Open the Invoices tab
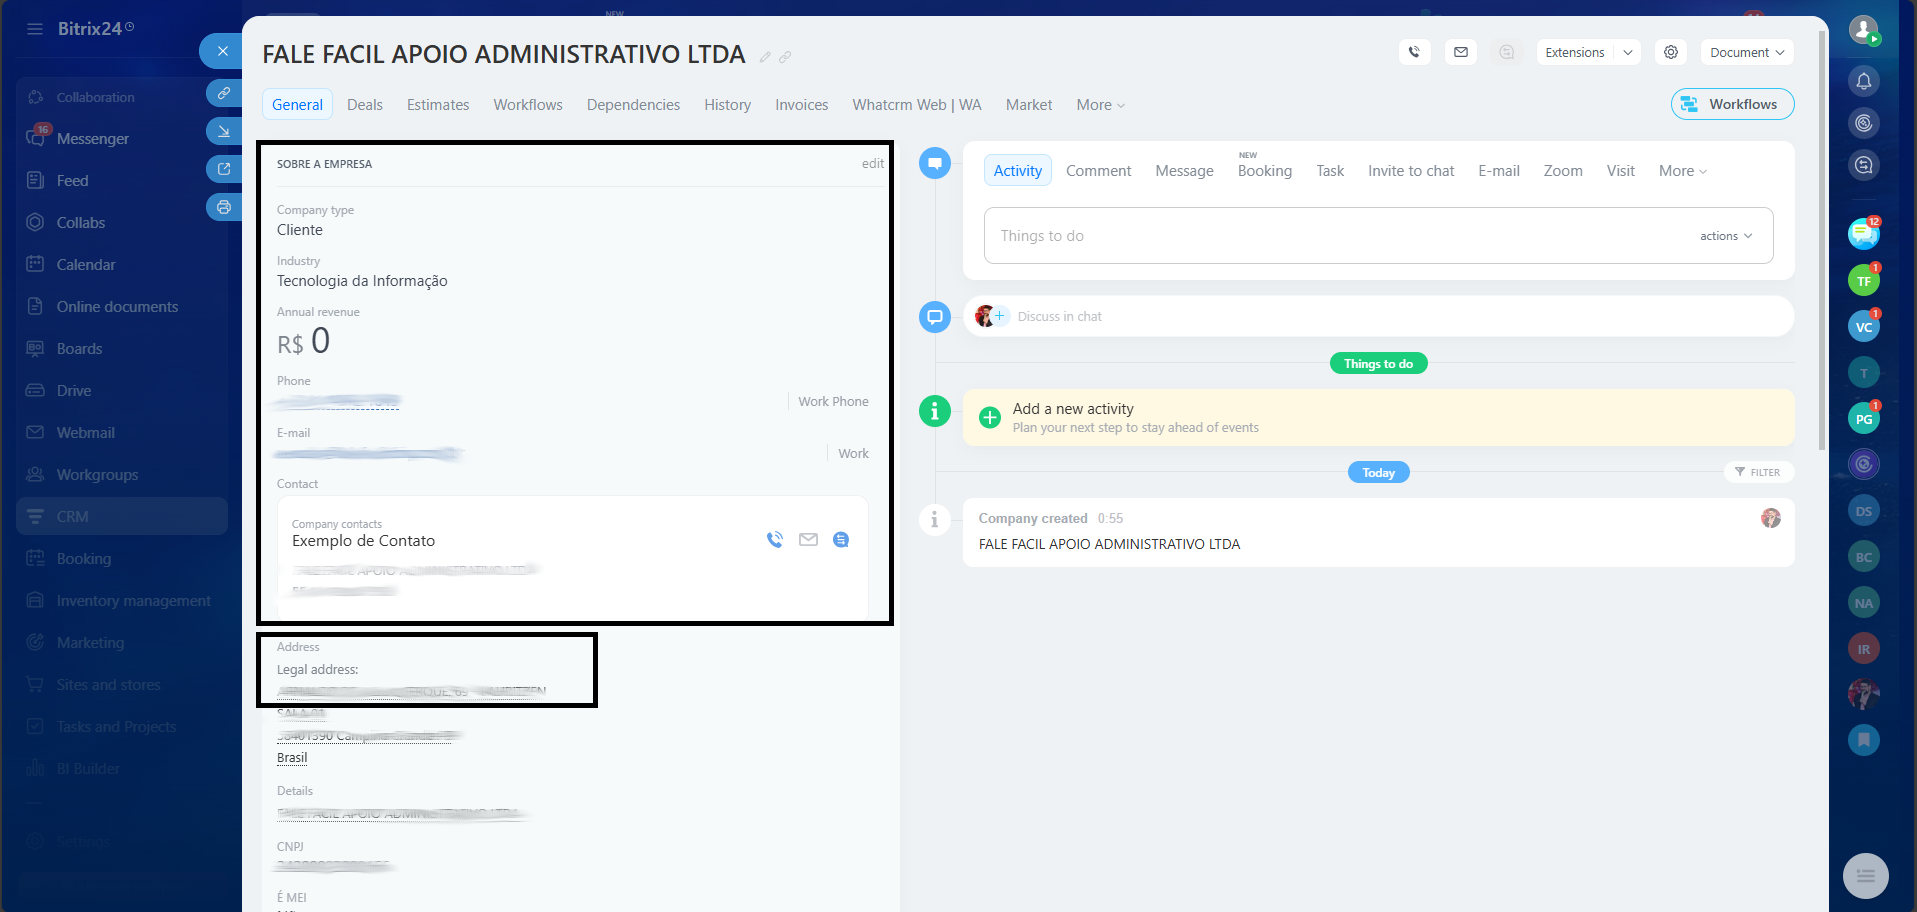 801,105
